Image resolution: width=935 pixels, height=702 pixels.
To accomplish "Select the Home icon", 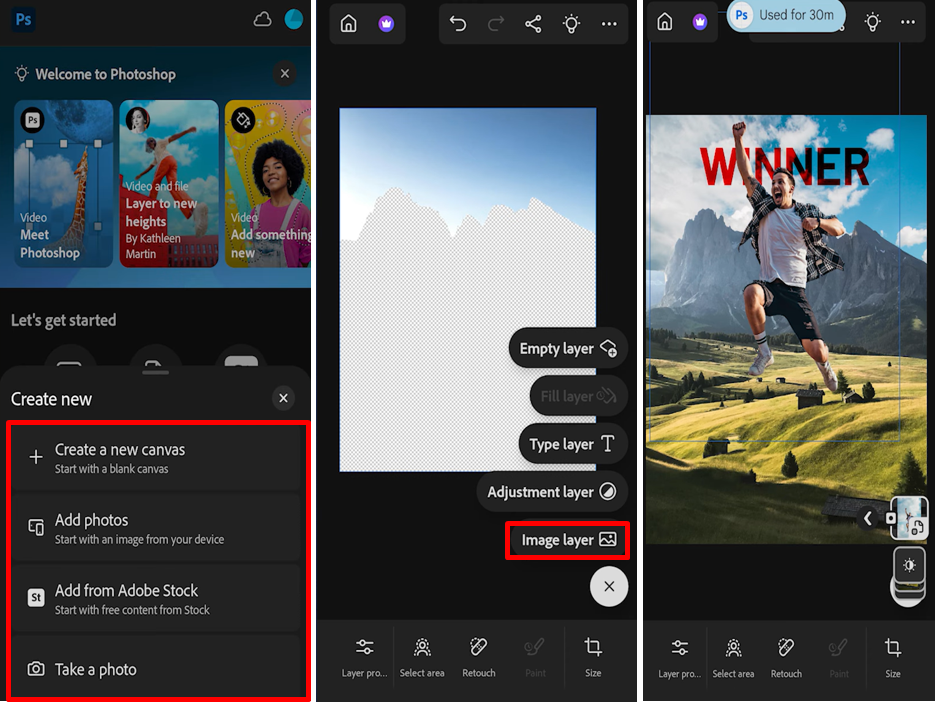I will point(348,22).
